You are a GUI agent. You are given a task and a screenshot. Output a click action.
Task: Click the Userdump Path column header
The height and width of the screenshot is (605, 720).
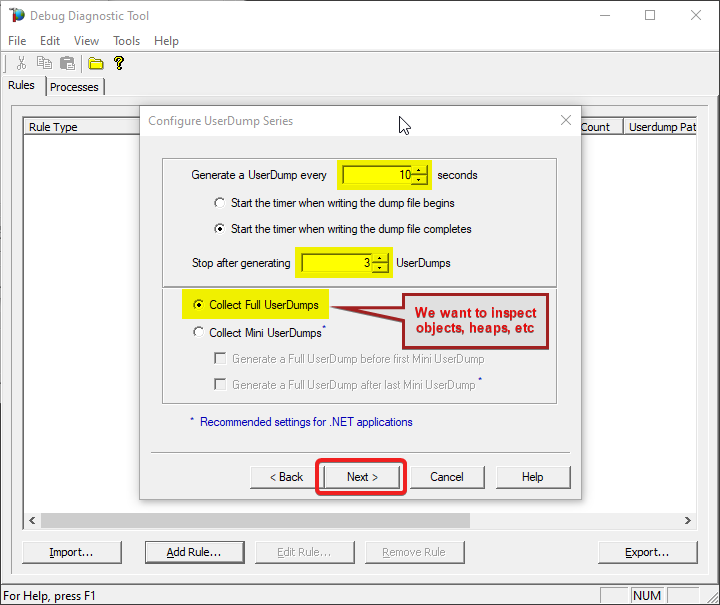[x=660, y=127]
